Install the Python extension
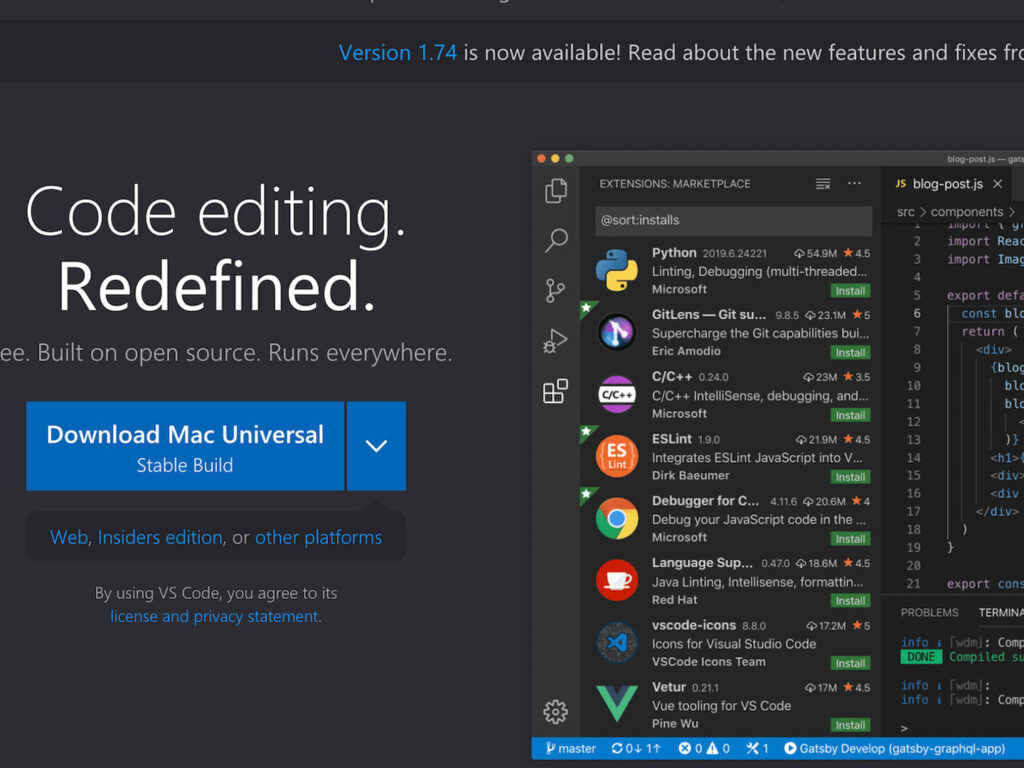This screenshot has width=1024, height=768. tap(850, 291)
